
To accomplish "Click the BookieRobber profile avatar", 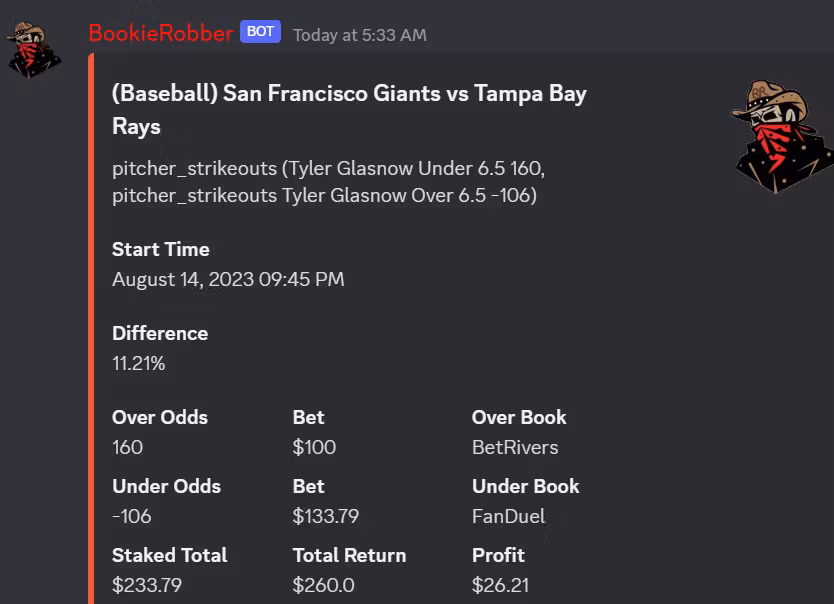I will pyautogui.click(x=34, y=48).
